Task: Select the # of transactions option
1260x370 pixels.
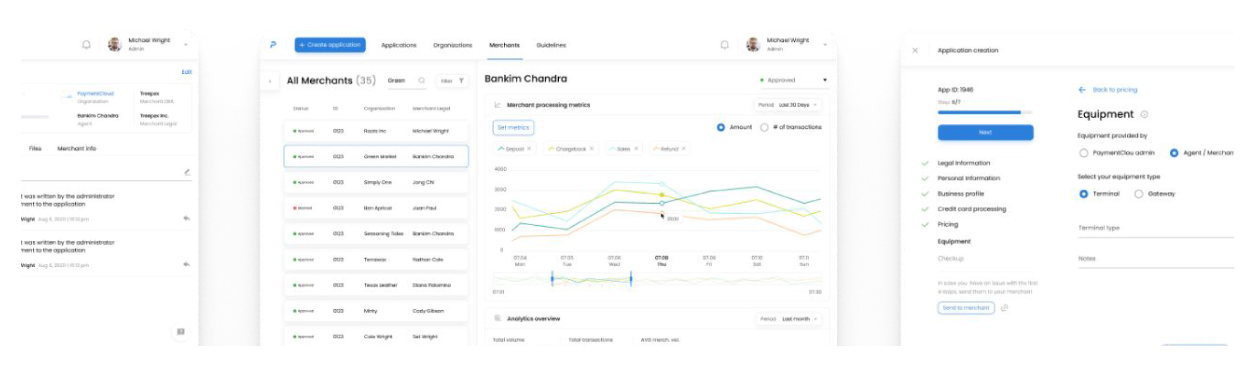Action: point(765,128)
